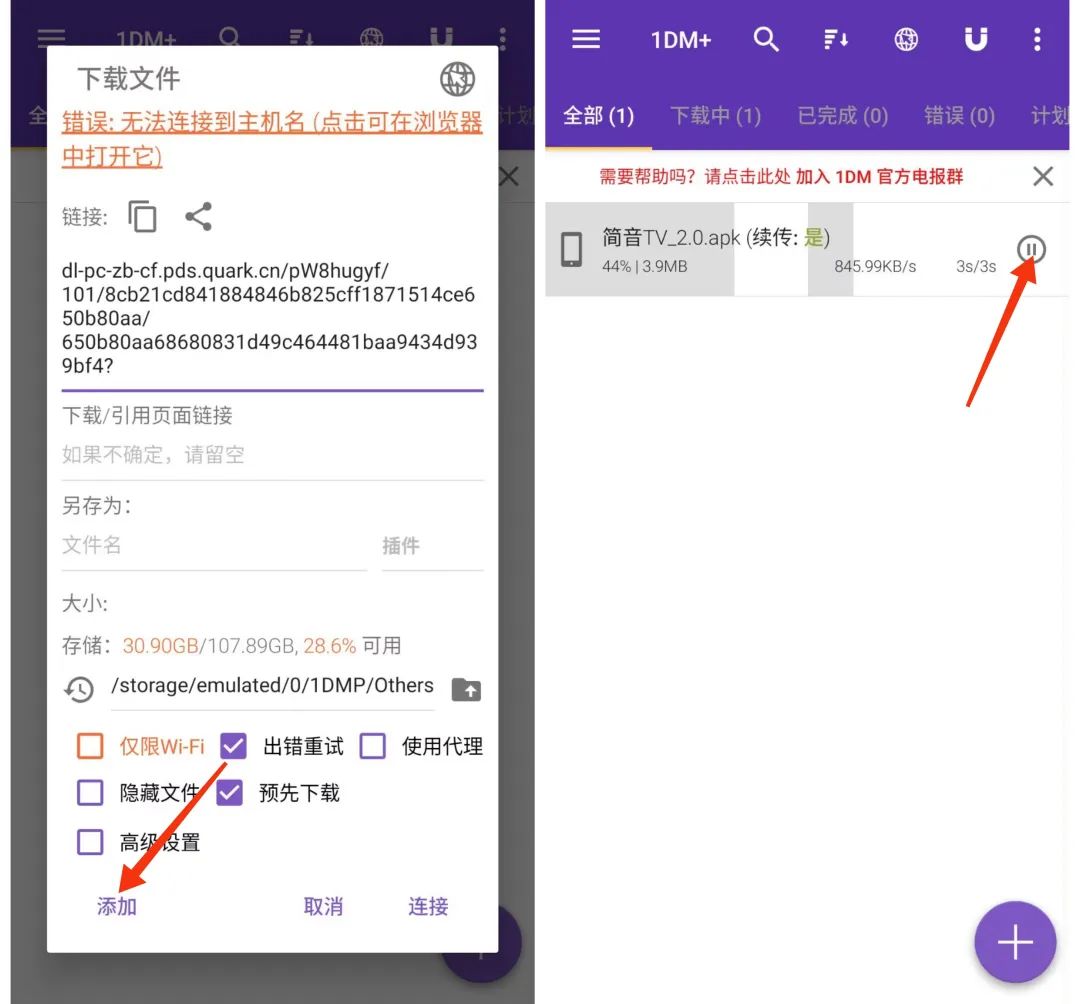Disable the 出错重试 checkbox
Image resolution: width=1080 pixels, height=1004 pixels.
[233, 745]
